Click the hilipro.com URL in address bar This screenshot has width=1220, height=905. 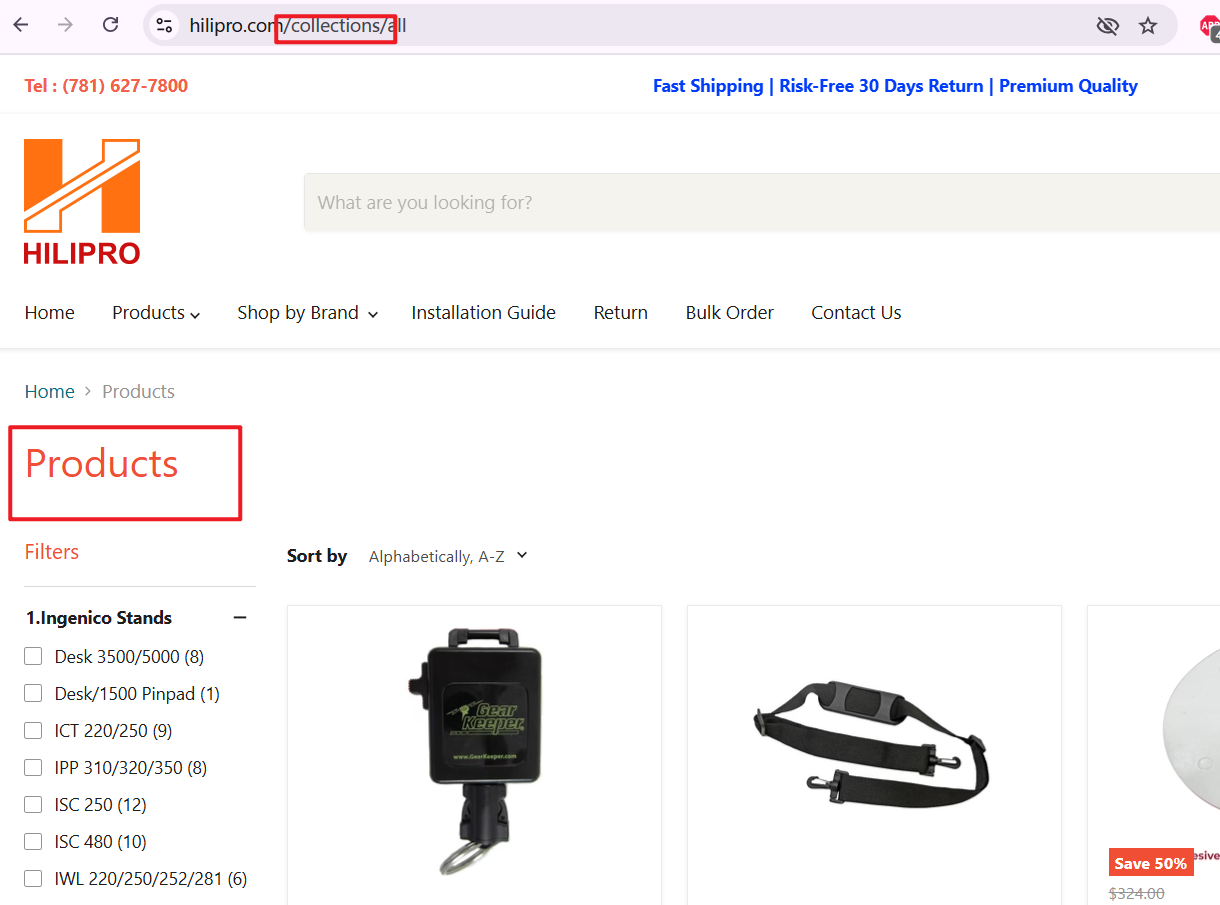pos(298,26)
